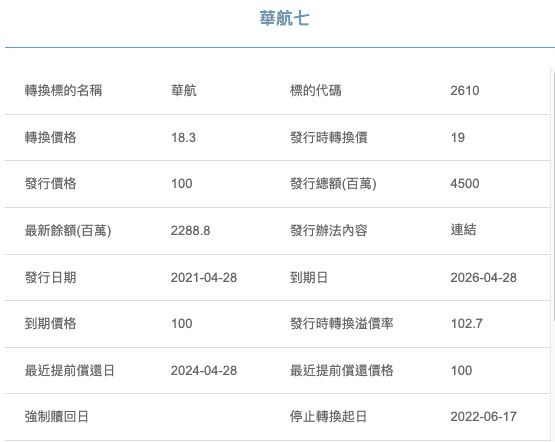
Task: Select the 強制贖回日 label
Action: coord(57,417)
